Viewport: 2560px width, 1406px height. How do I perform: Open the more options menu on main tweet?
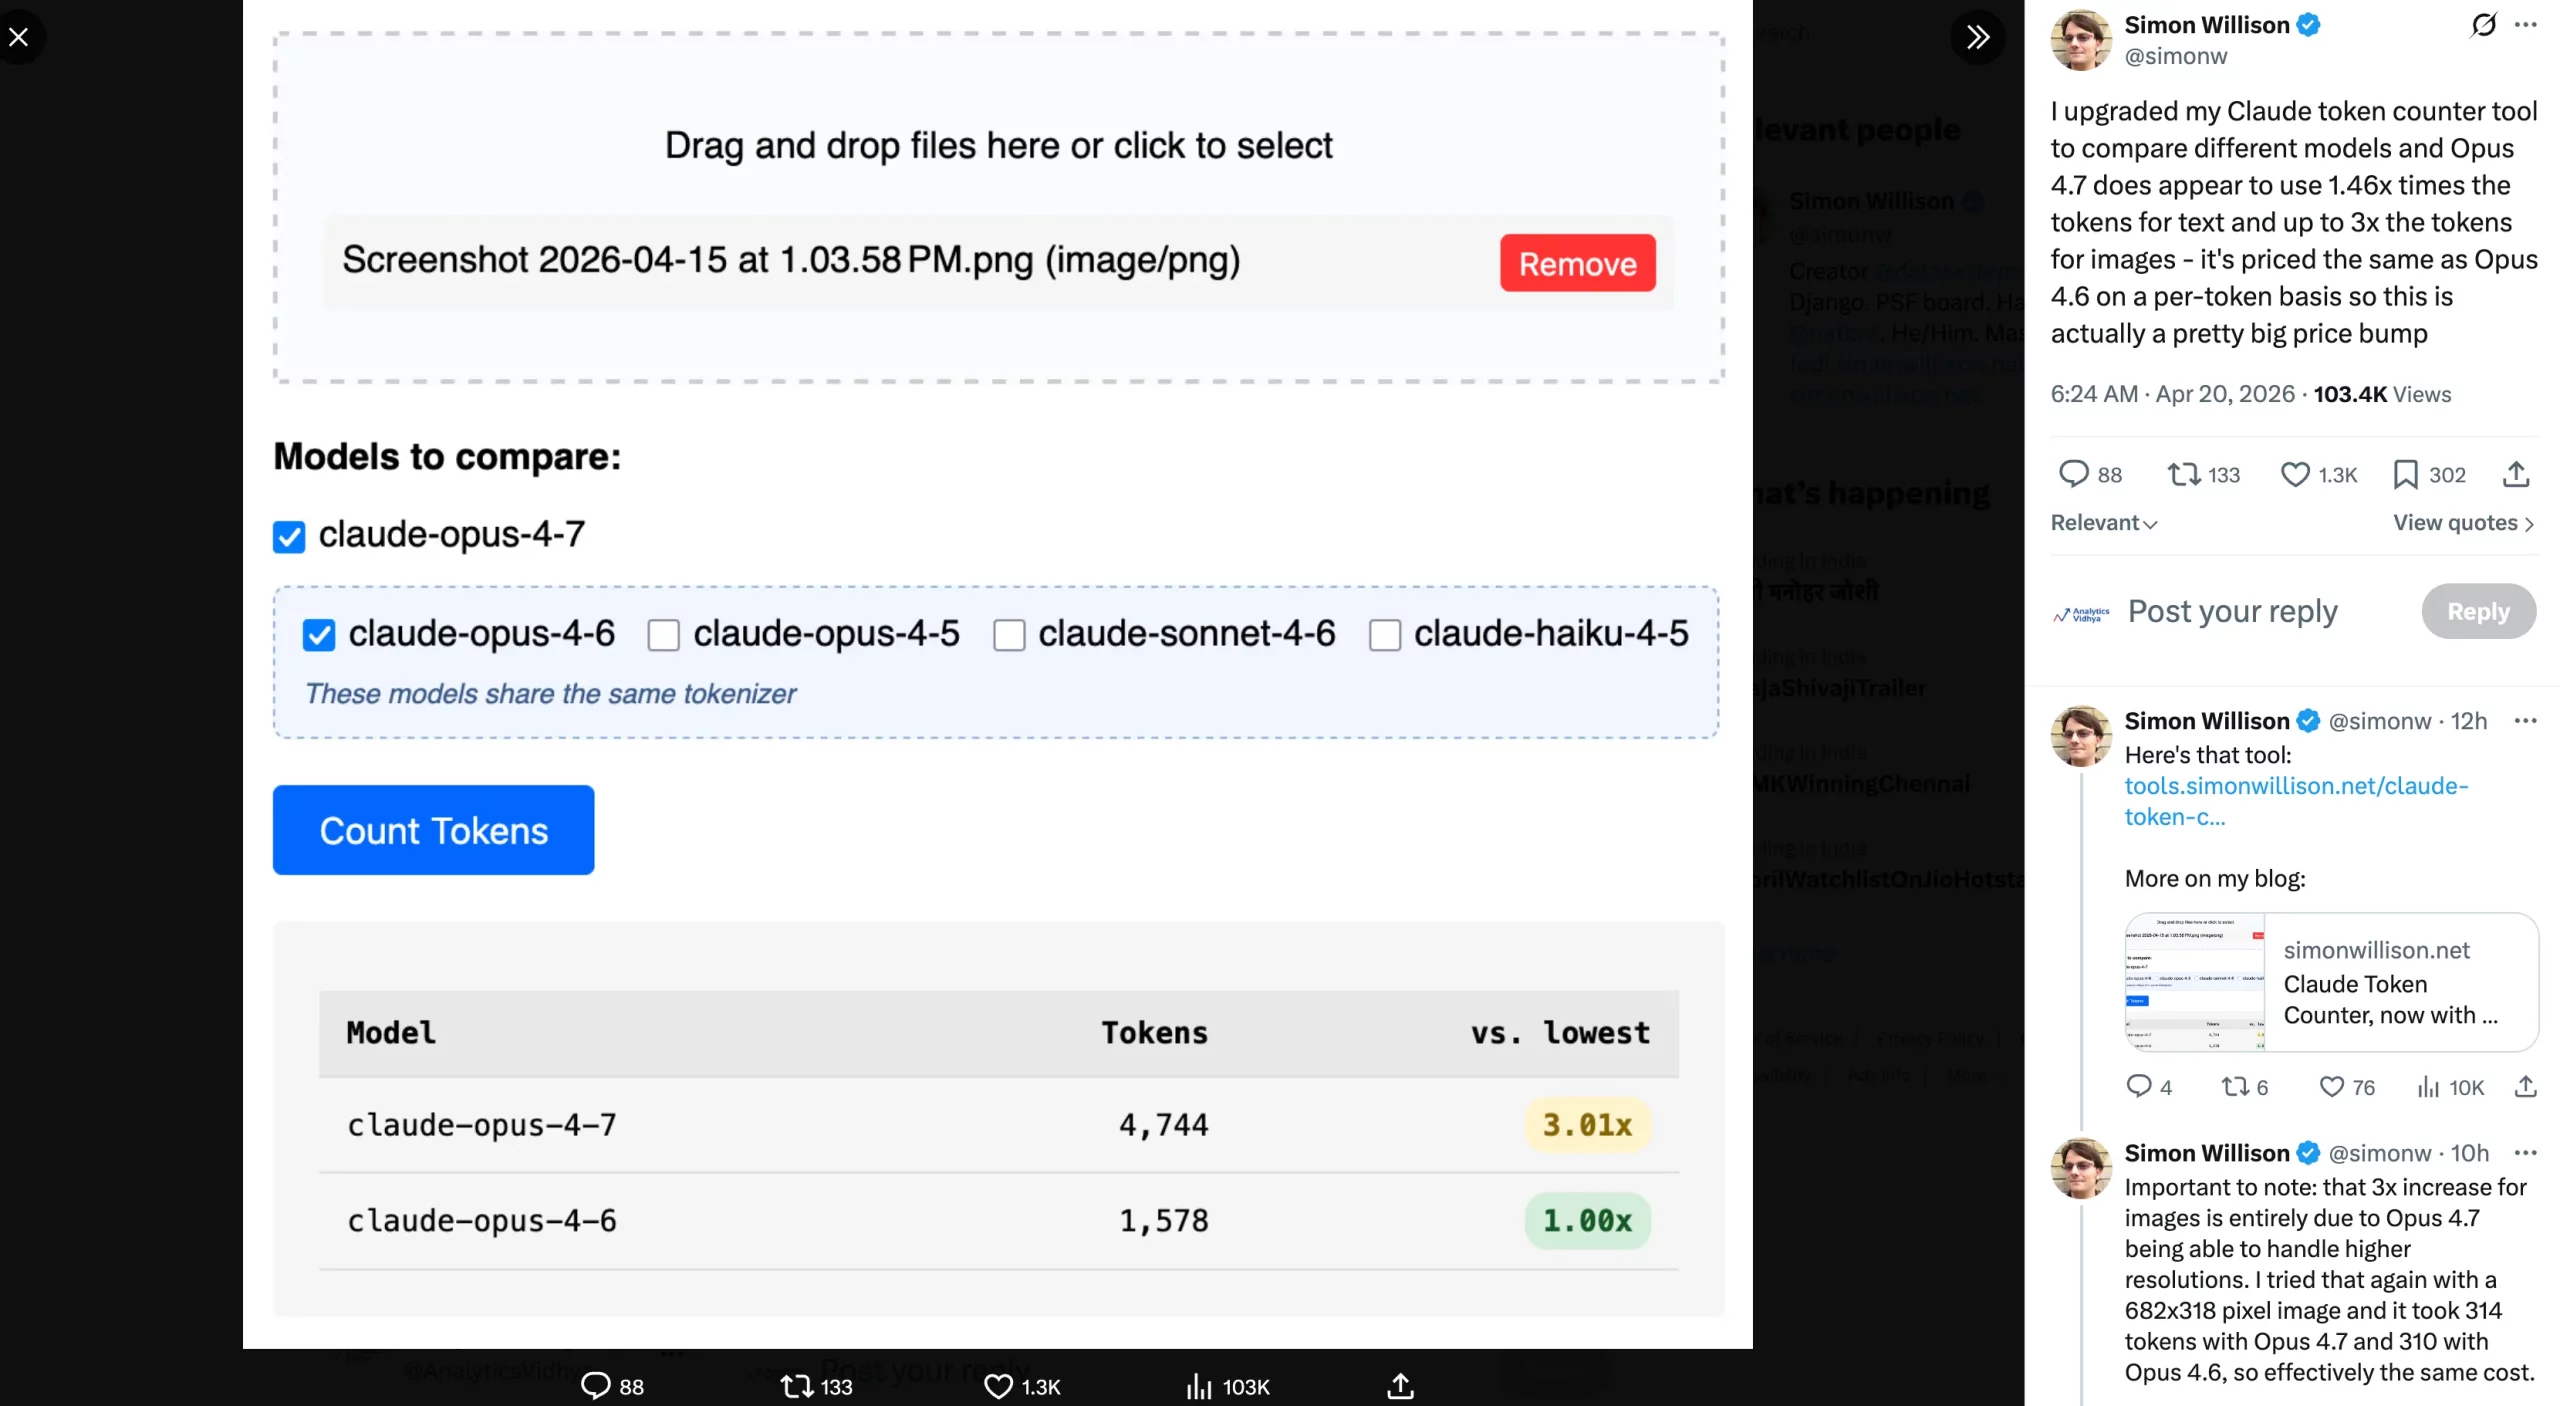pyautogui.click(x=2526, y=25)
